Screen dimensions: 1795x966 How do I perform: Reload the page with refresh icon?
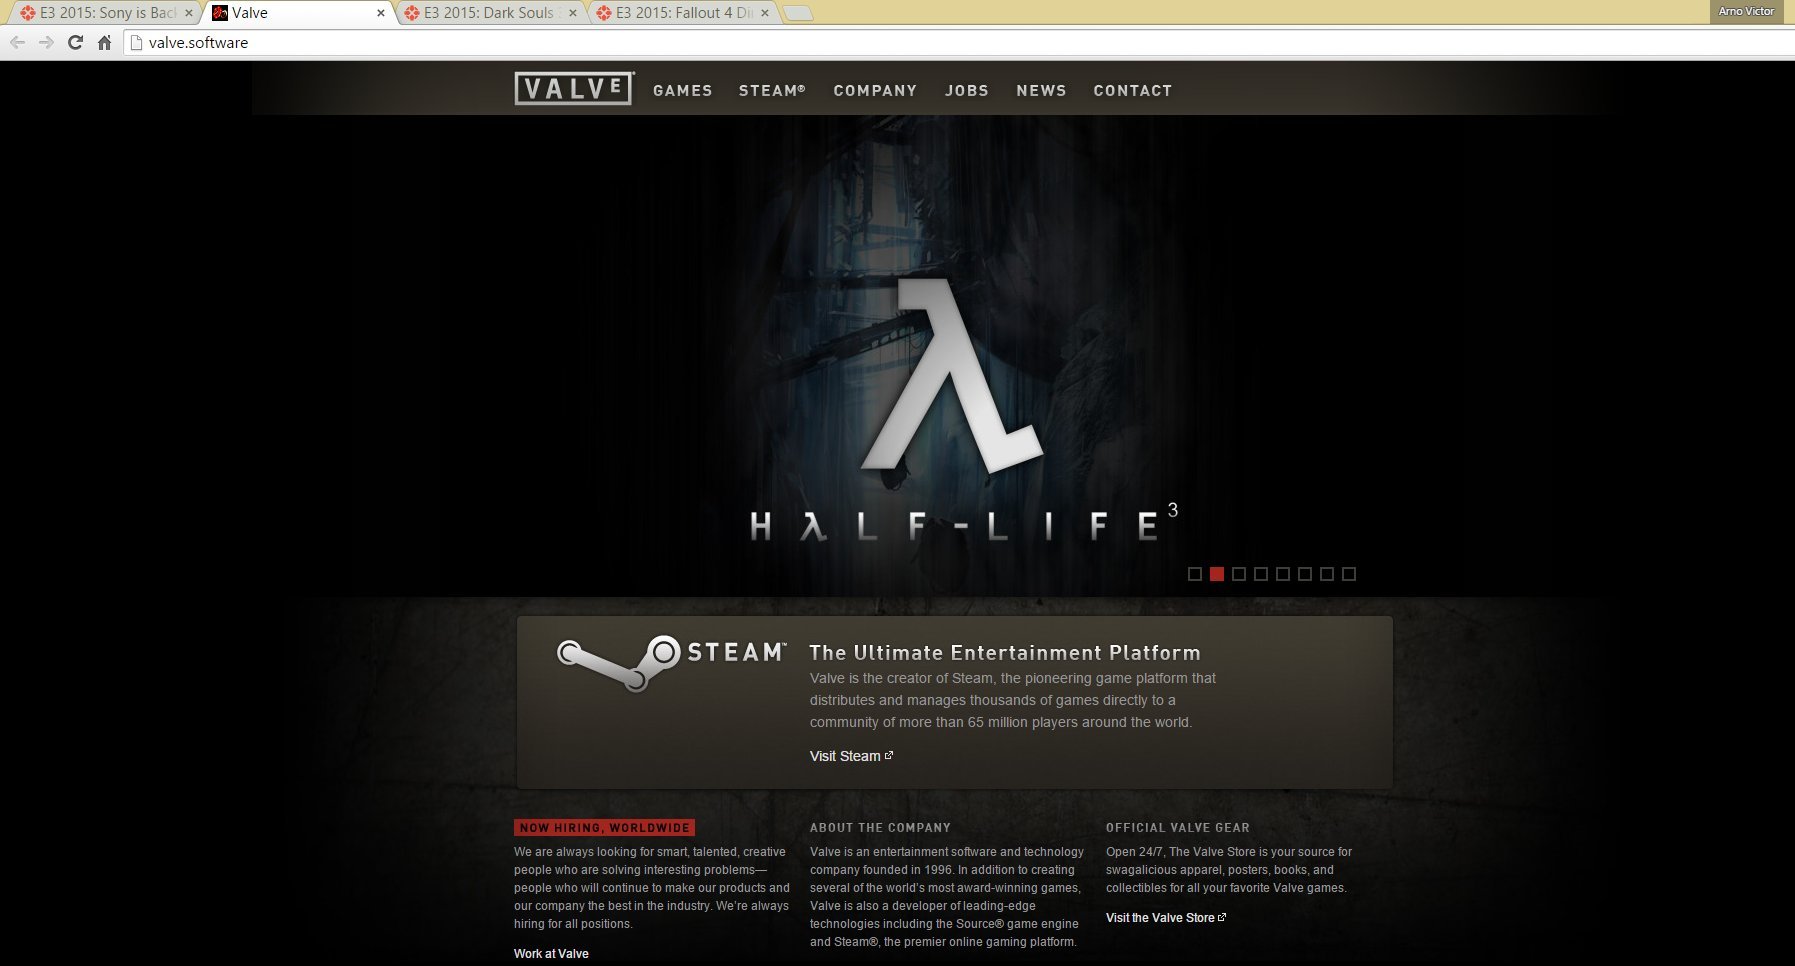pyautogui.click(x=75, y=42)
